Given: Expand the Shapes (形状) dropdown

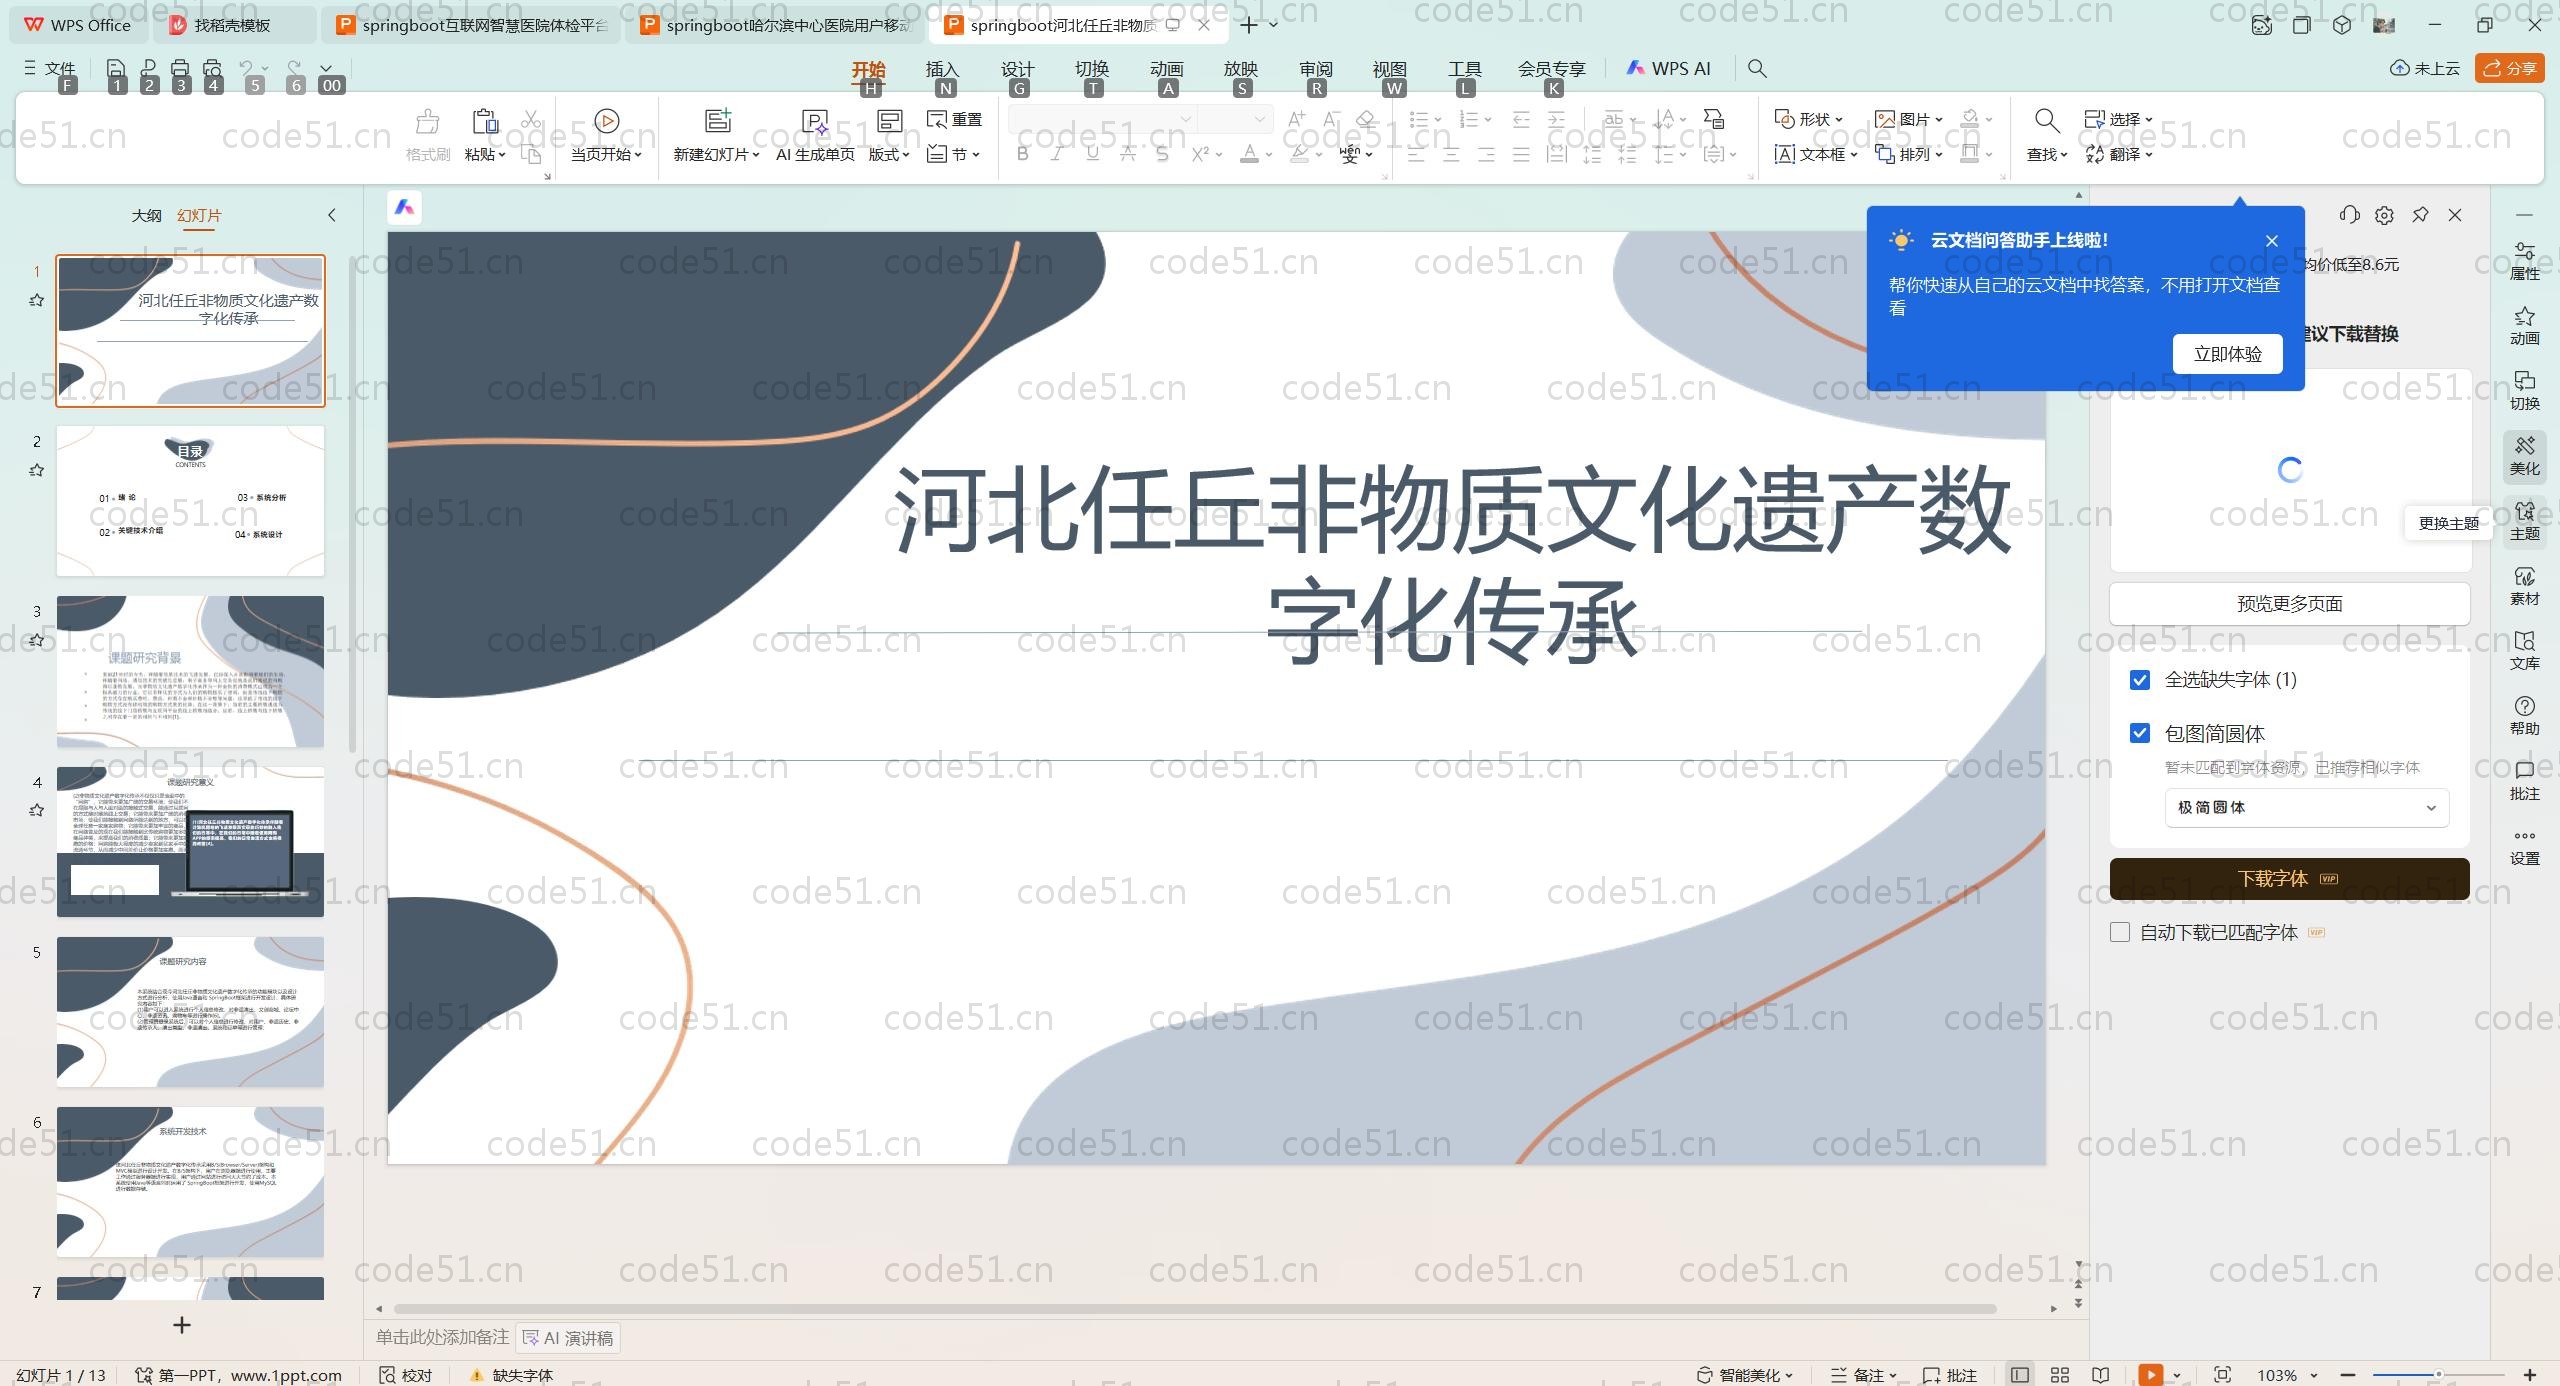Looking at the screenshot, I should coord(1808,119).
